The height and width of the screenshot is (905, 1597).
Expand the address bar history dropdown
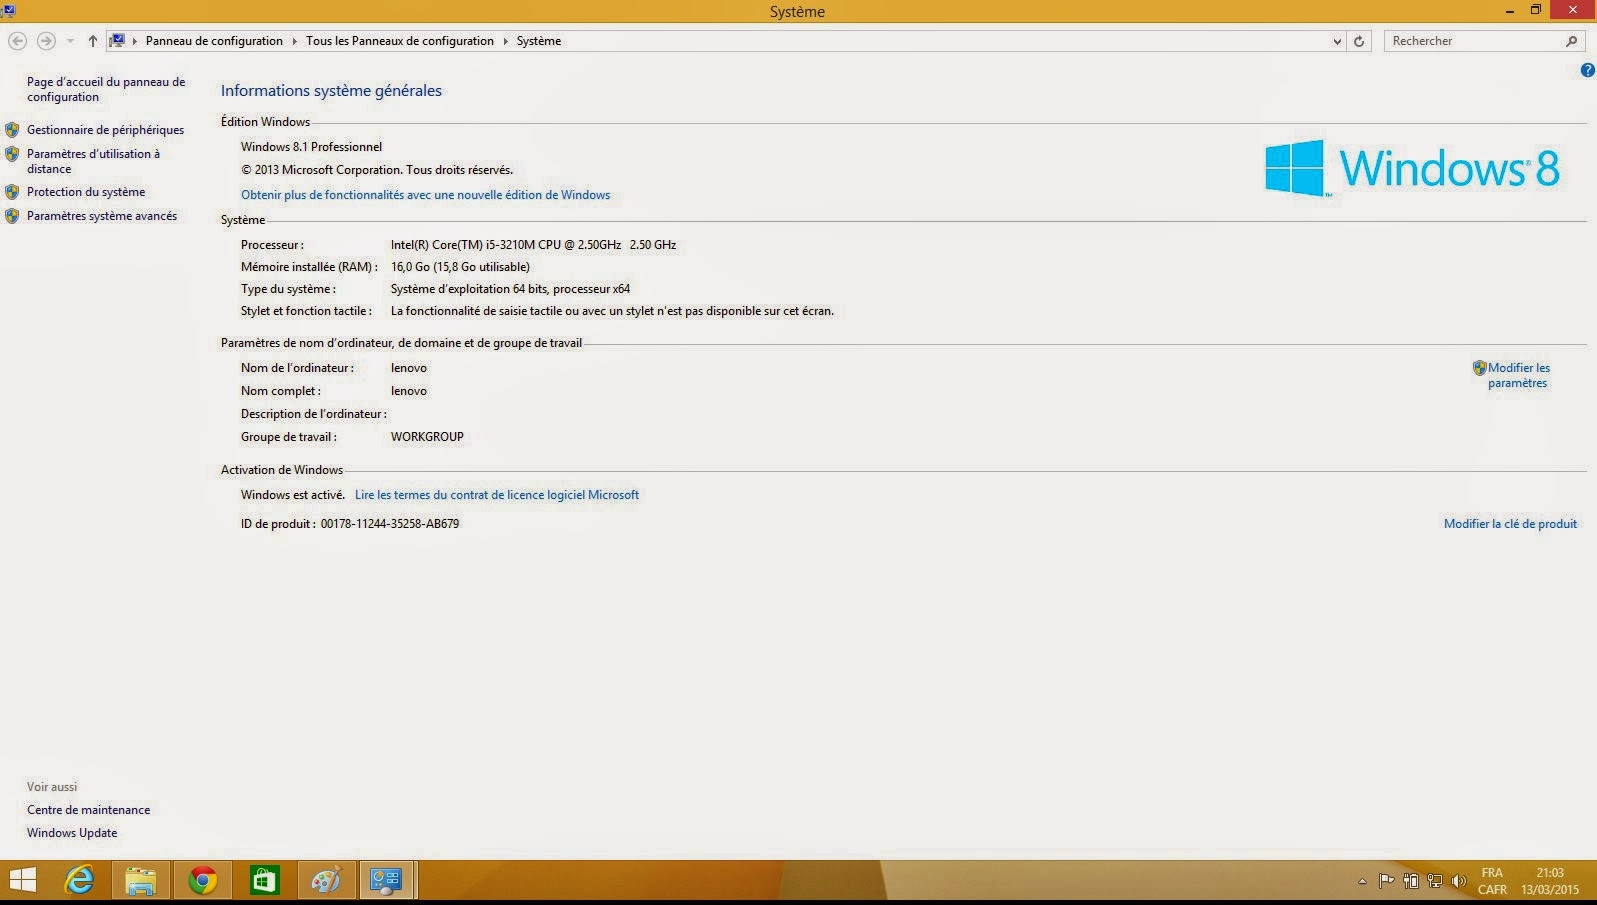[x=1337, y=41]
